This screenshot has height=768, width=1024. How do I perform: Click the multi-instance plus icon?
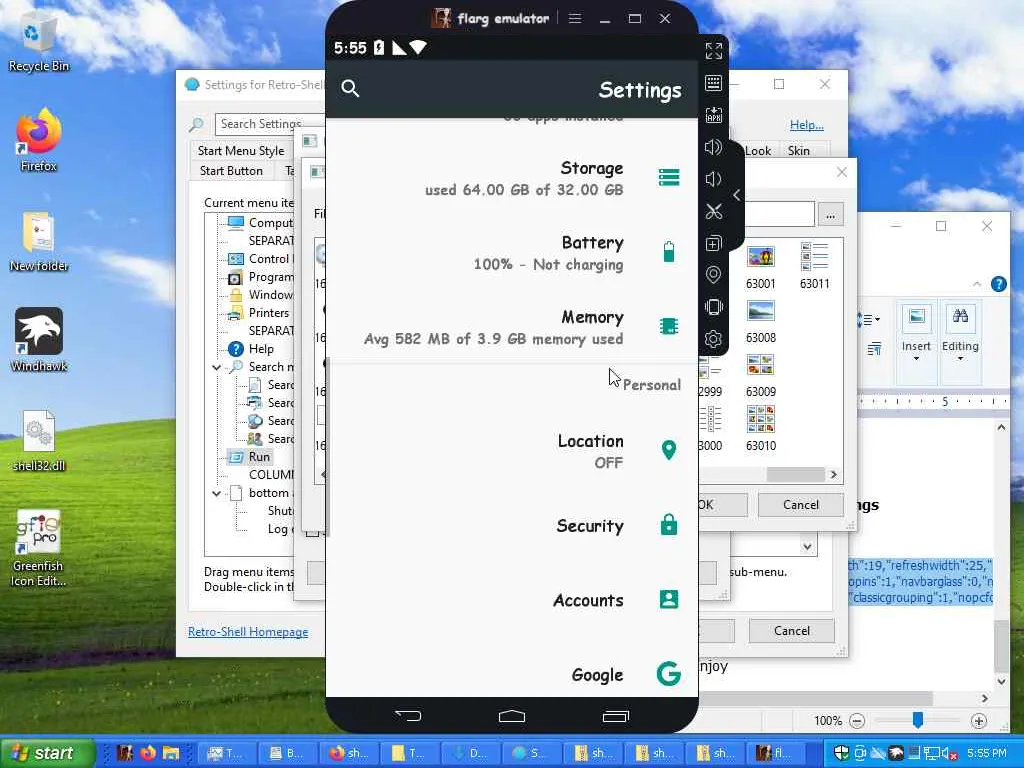[713, 244]
